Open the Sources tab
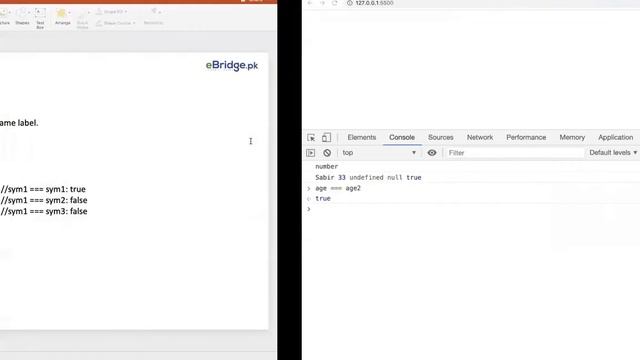640x360 pixels. tap(441, 138)
